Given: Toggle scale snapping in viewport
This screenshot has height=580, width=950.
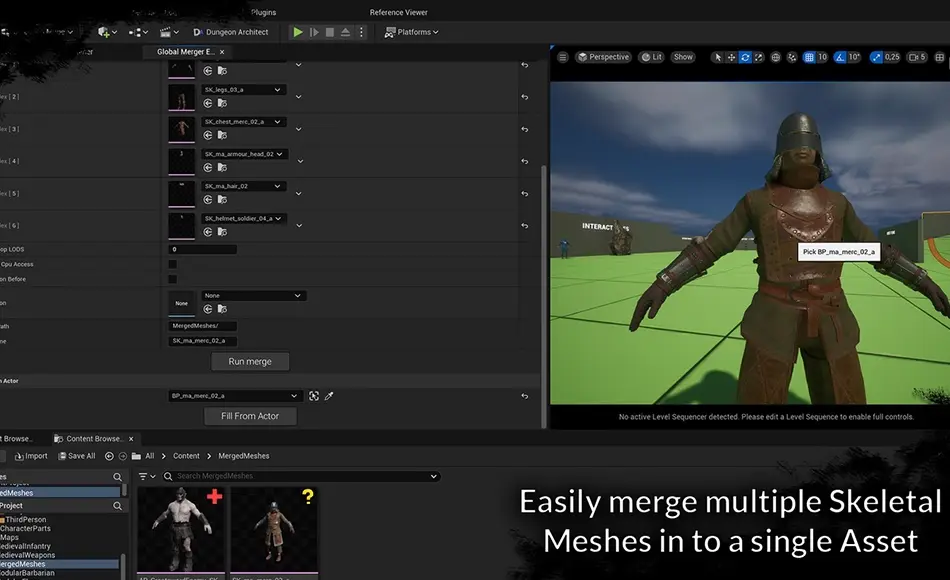Looking at the screenshot, I should pos(876,57).
